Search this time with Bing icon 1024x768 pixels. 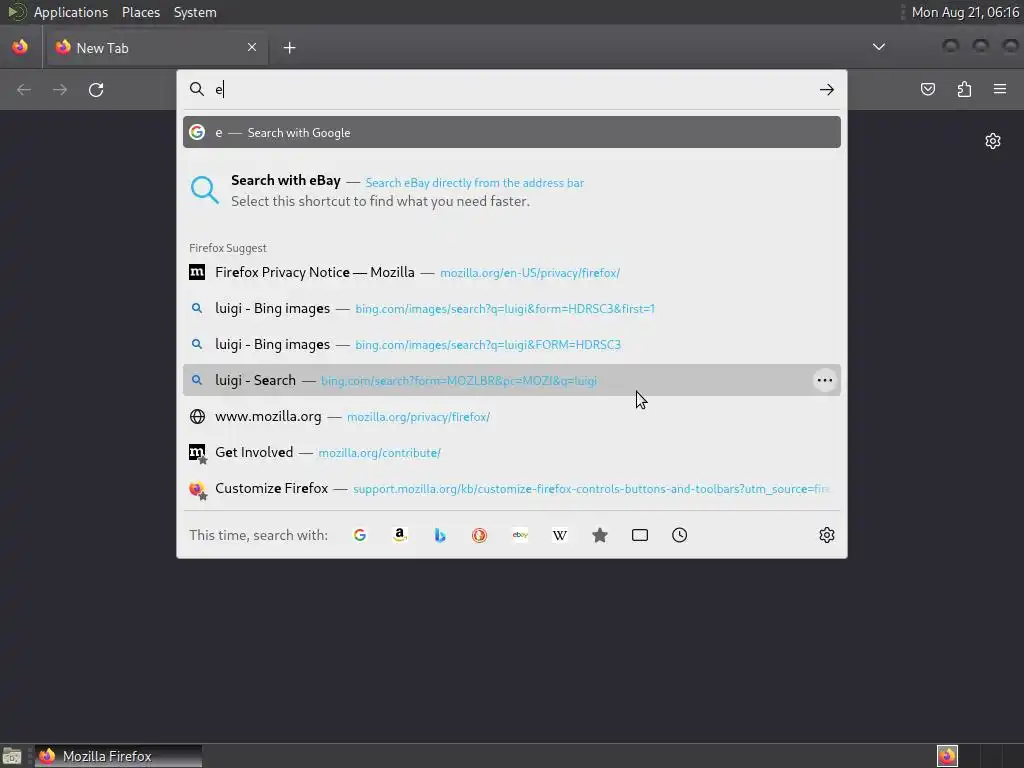440,535
